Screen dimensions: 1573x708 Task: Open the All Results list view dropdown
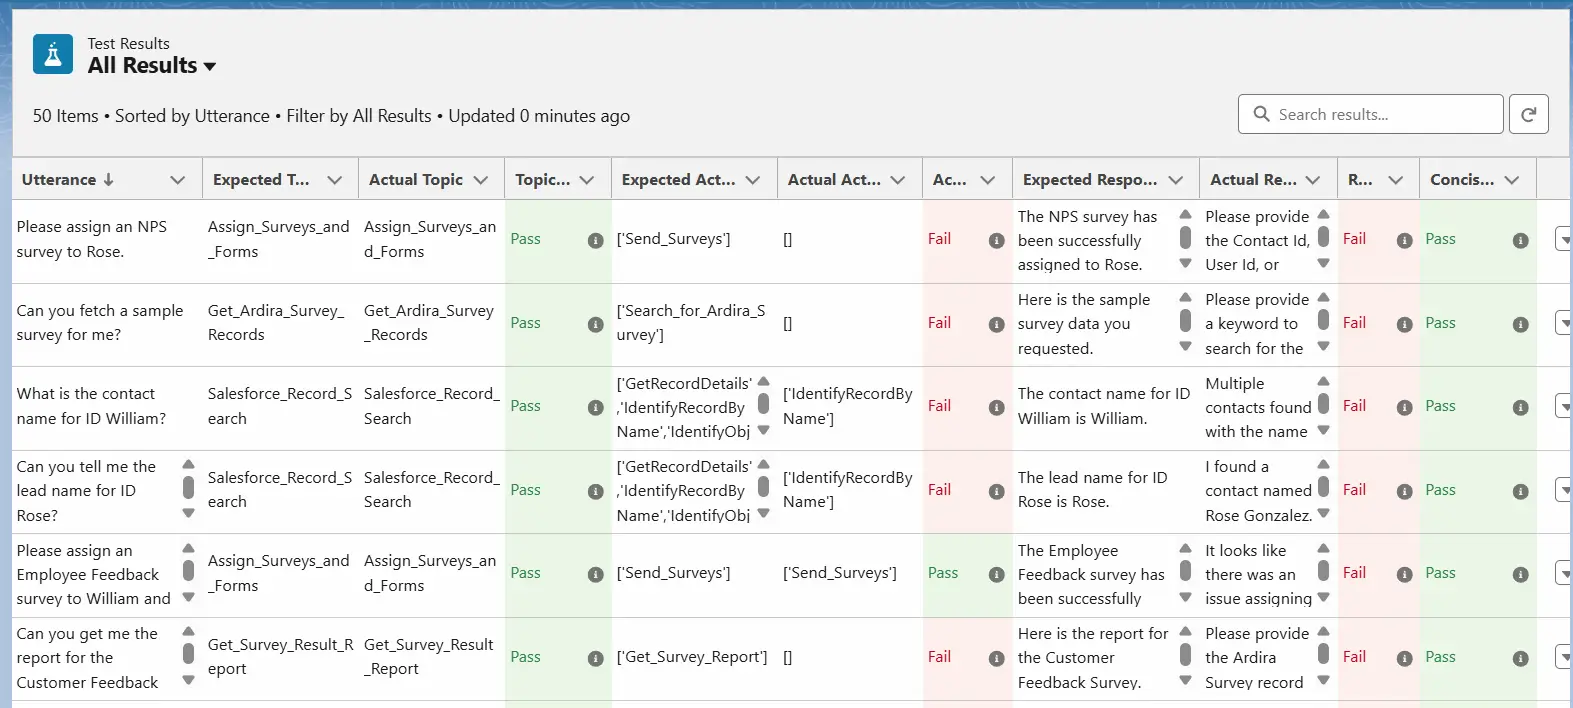click(x=210, y=67)
